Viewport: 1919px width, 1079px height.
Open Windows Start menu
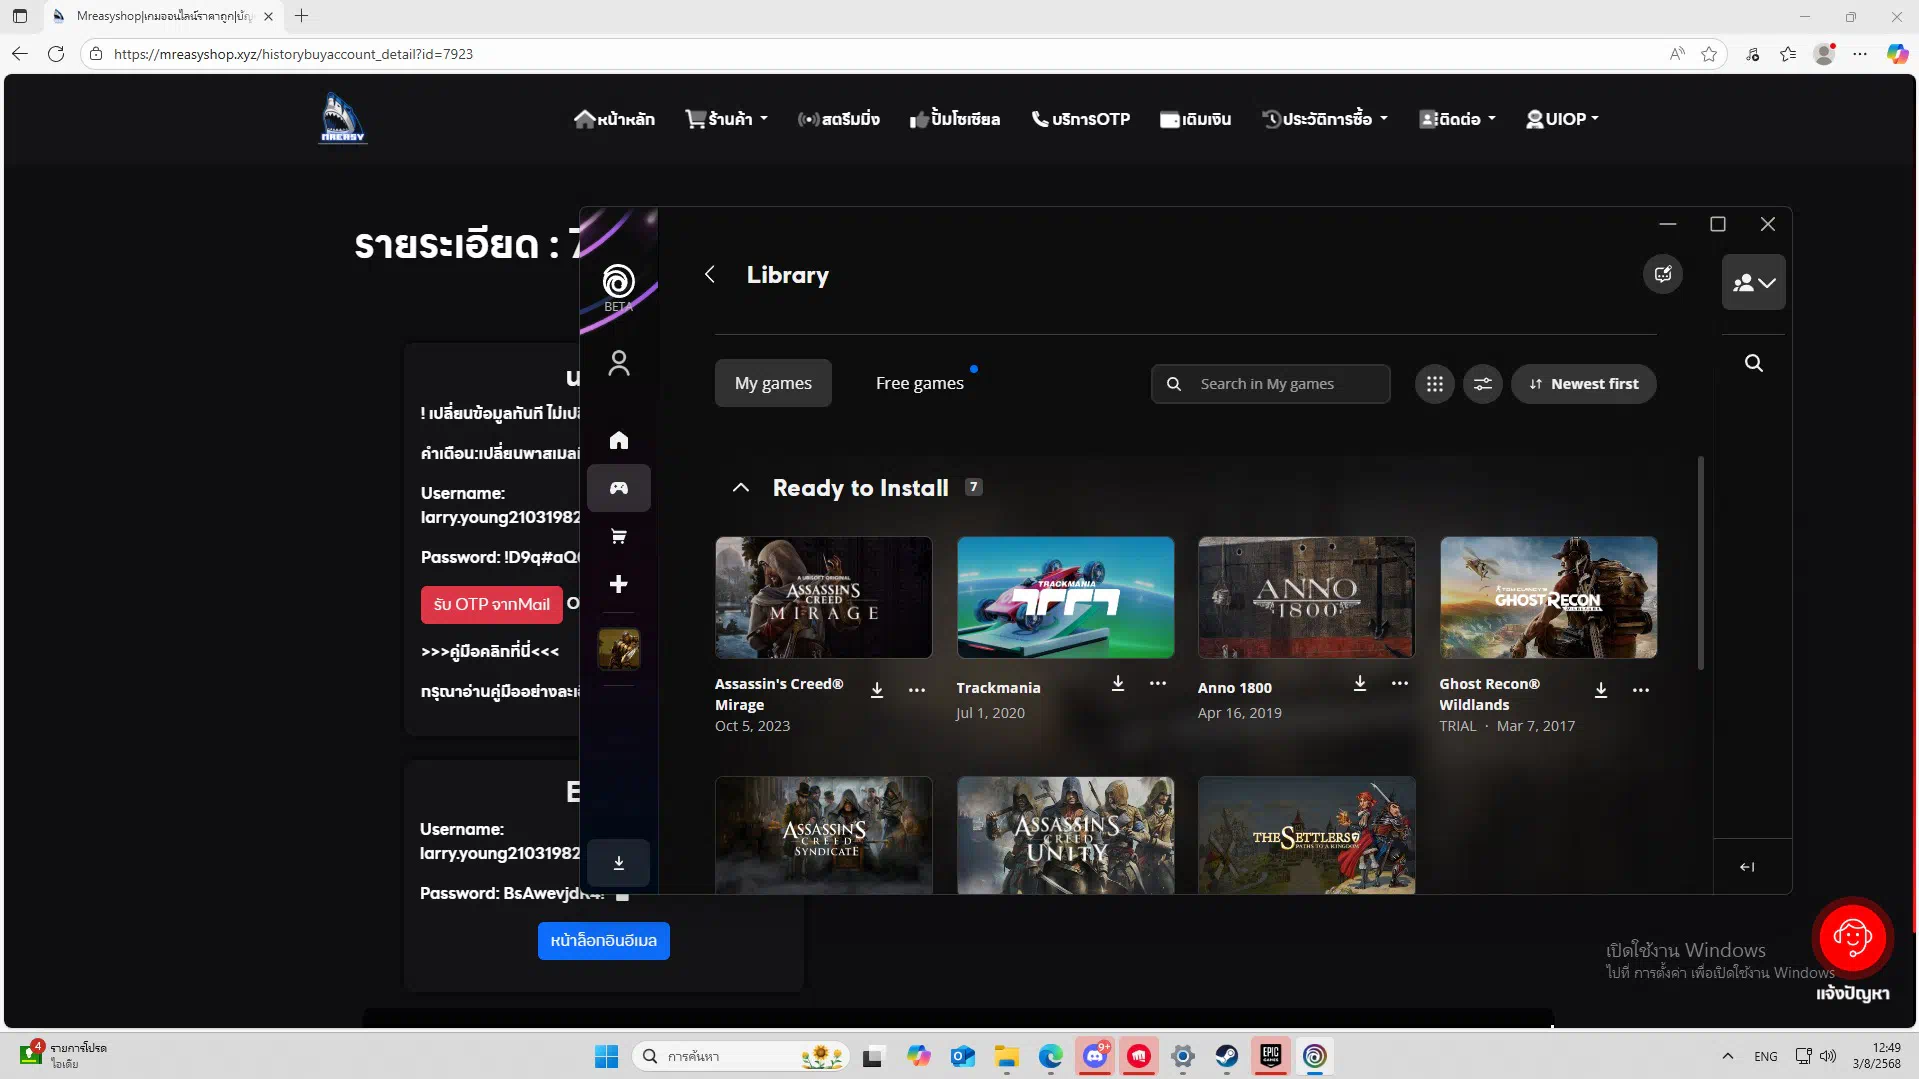(606, 1056)
